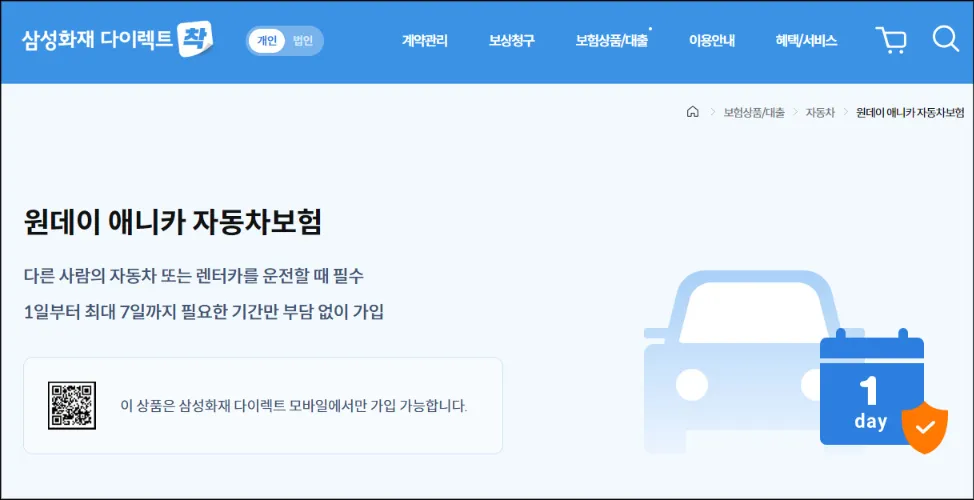Viewport: 974px width, 500px height.
Task: Click the mobile-only signup notice text
Action: coord(294,406)
